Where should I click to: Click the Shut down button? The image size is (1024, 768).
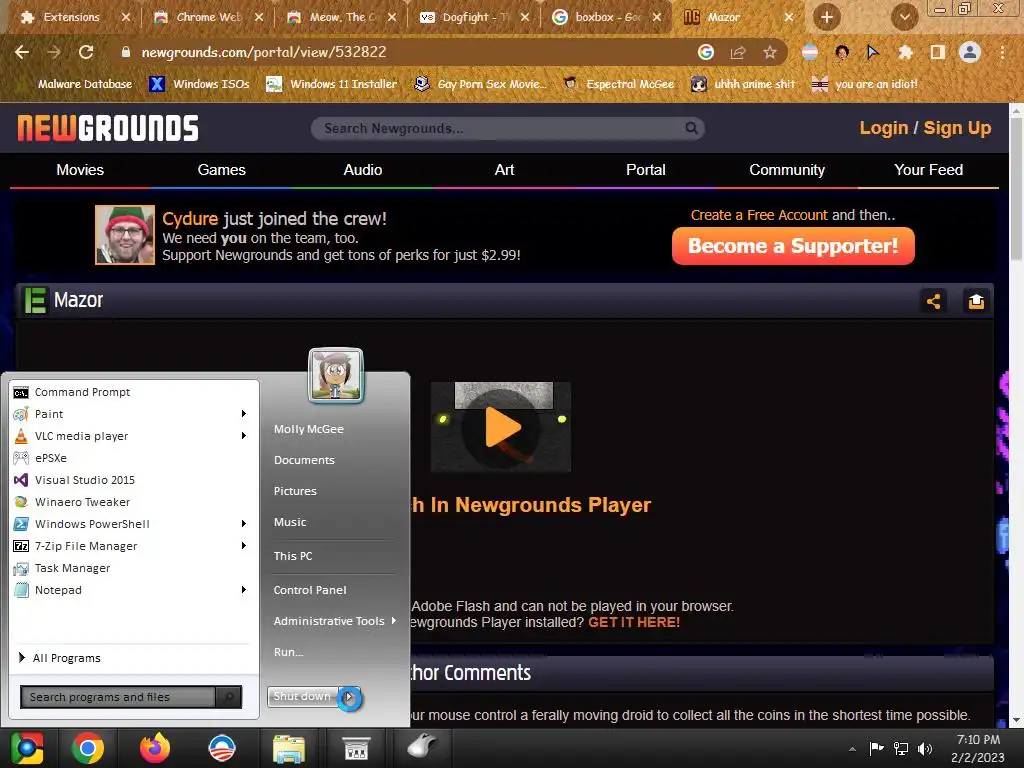tap(302, 697)
